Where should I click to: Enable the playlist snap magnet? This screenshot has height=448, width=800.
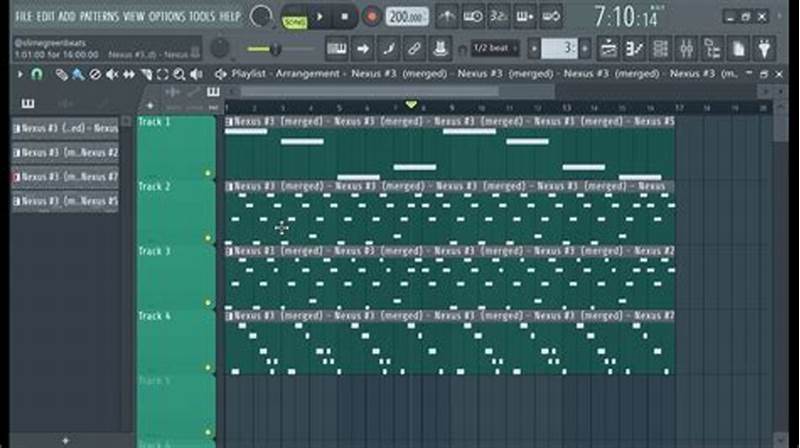coord(36,74)
